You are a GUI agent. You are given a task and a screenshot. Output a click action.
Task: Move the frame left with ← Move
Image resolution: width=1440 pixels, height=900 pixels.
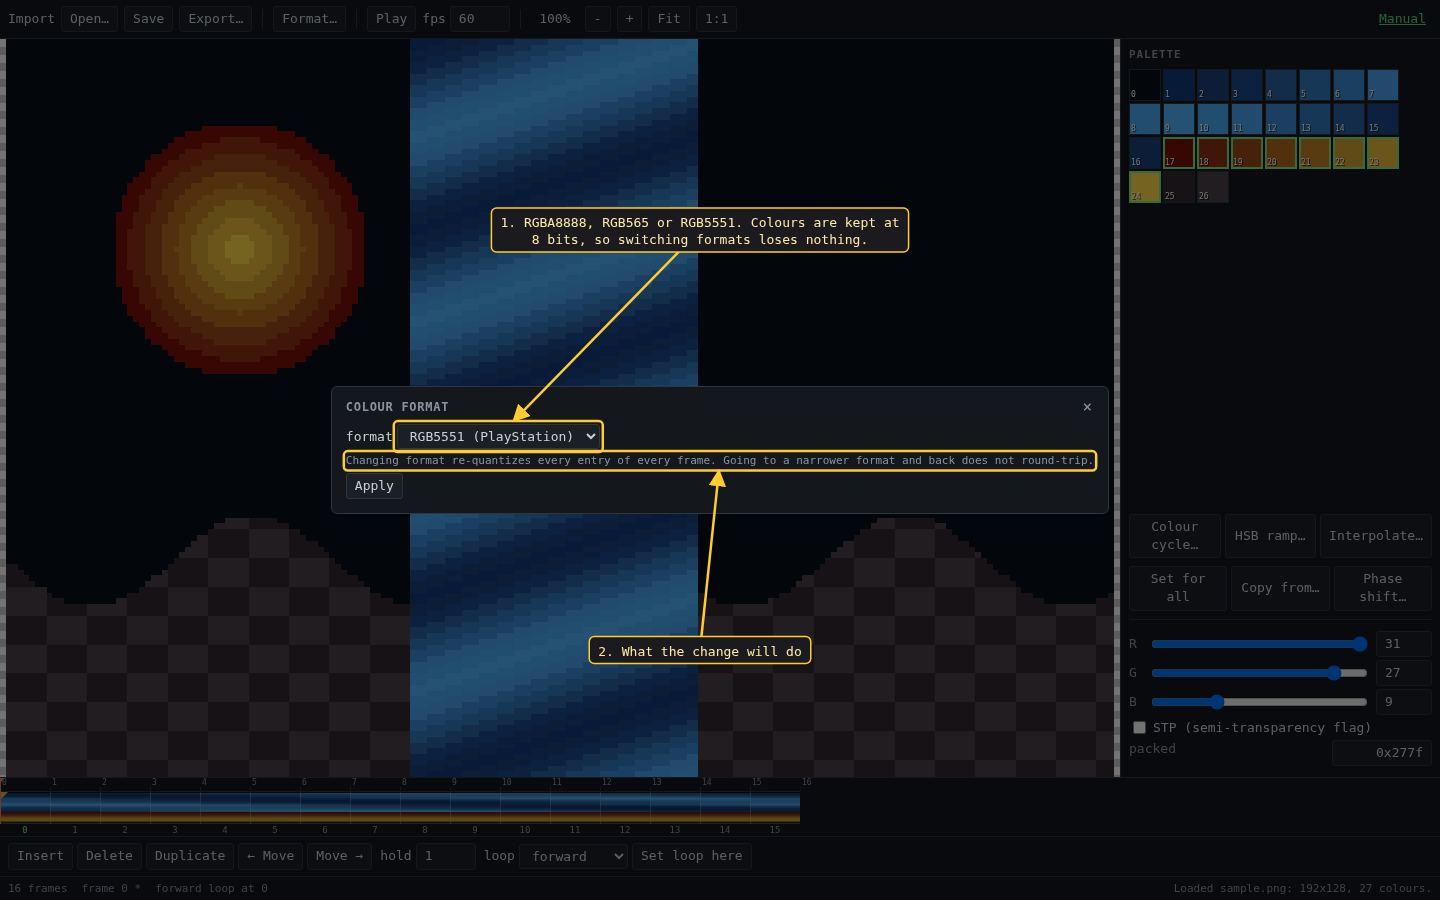[270, 856]
